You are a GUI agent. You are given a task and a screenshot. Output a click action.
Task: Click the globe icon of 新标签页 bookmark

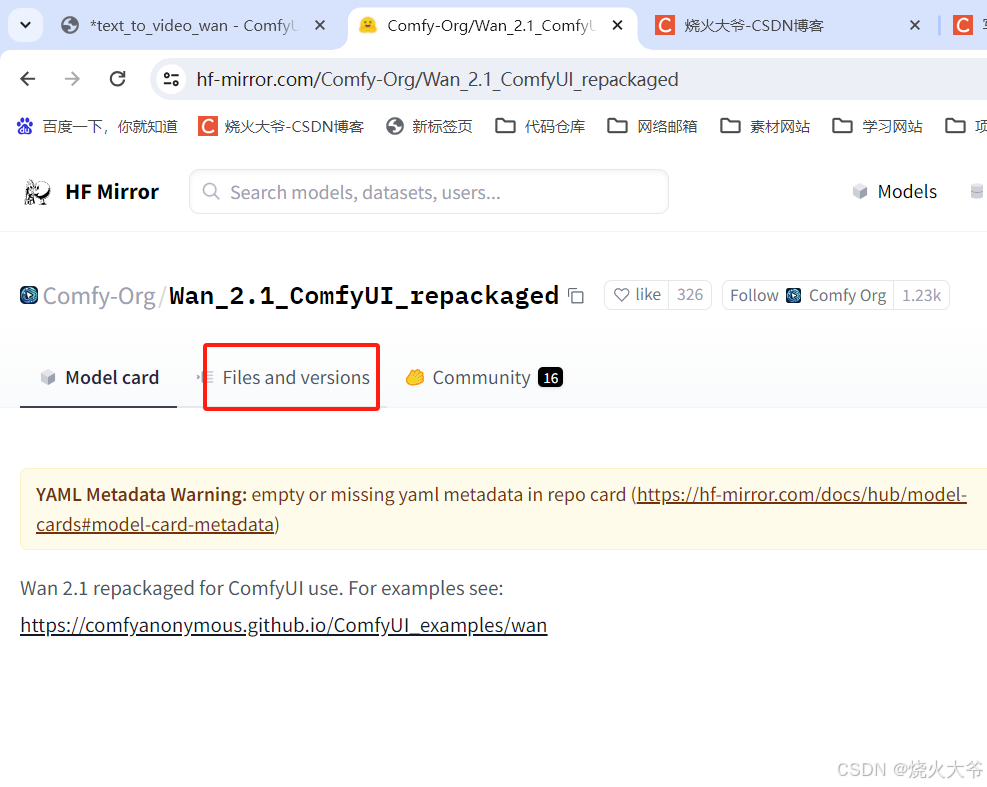pos(395,127)
